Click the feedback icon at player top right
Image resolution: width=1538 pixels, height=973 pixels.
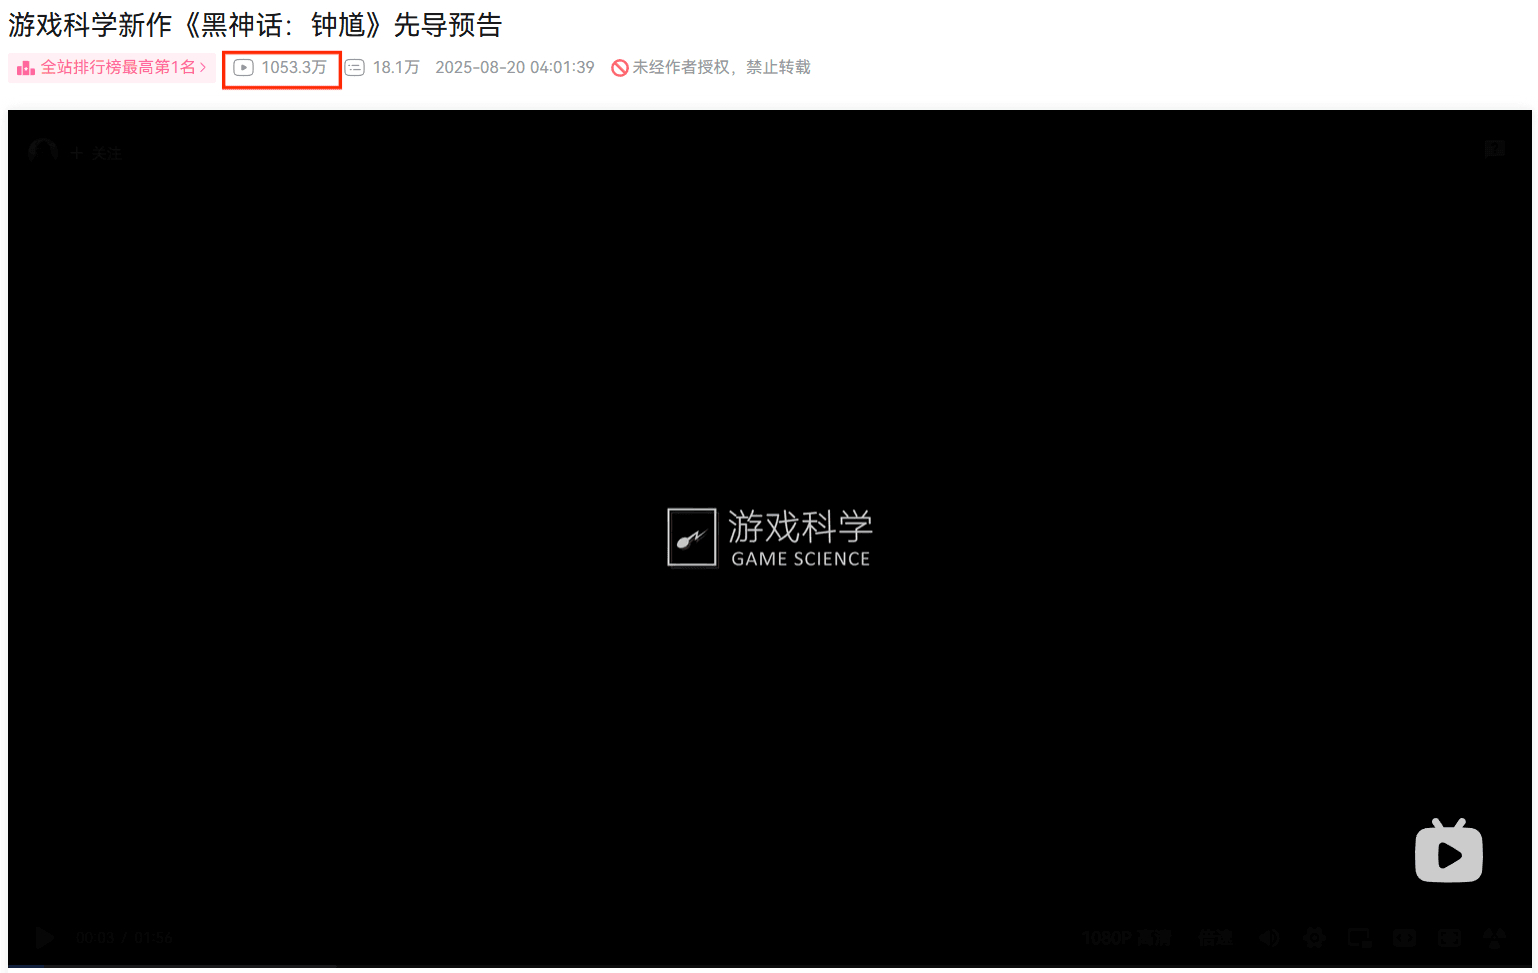tap(1495, 150)
